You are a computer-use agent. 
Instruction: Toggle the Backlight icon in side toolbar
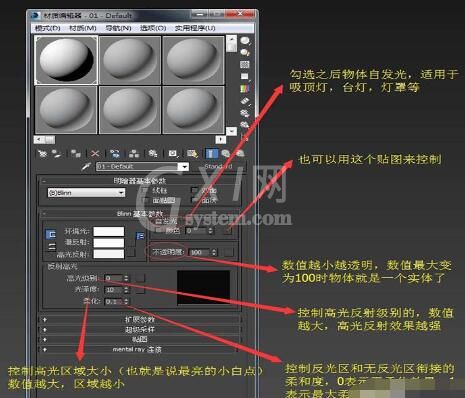(245, 53)
